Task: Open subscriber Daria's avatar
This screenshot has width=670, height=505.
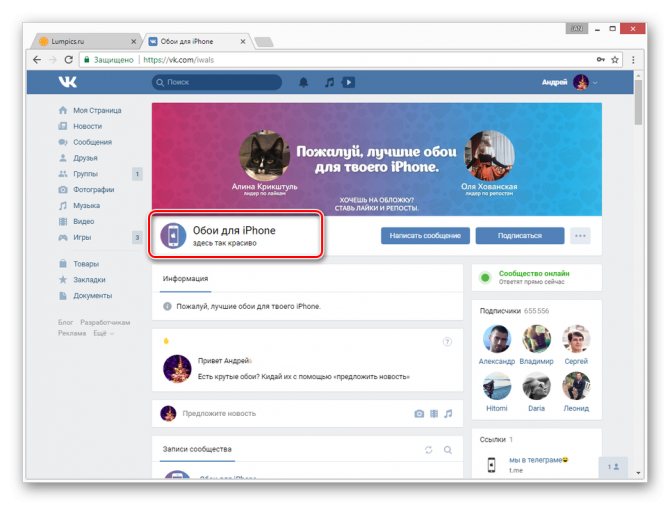Action: [x=537, y=386]
